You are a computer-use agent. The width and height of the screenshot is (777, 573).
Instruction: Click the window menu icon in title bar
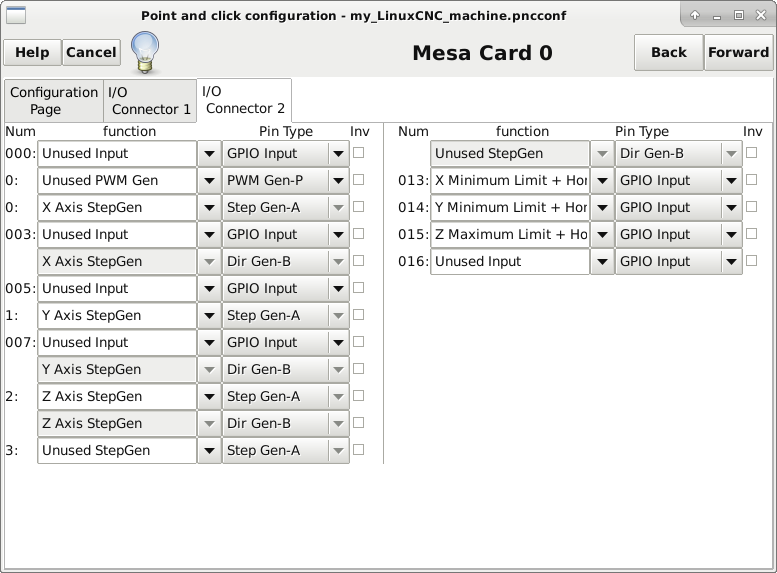pos(15,15)
